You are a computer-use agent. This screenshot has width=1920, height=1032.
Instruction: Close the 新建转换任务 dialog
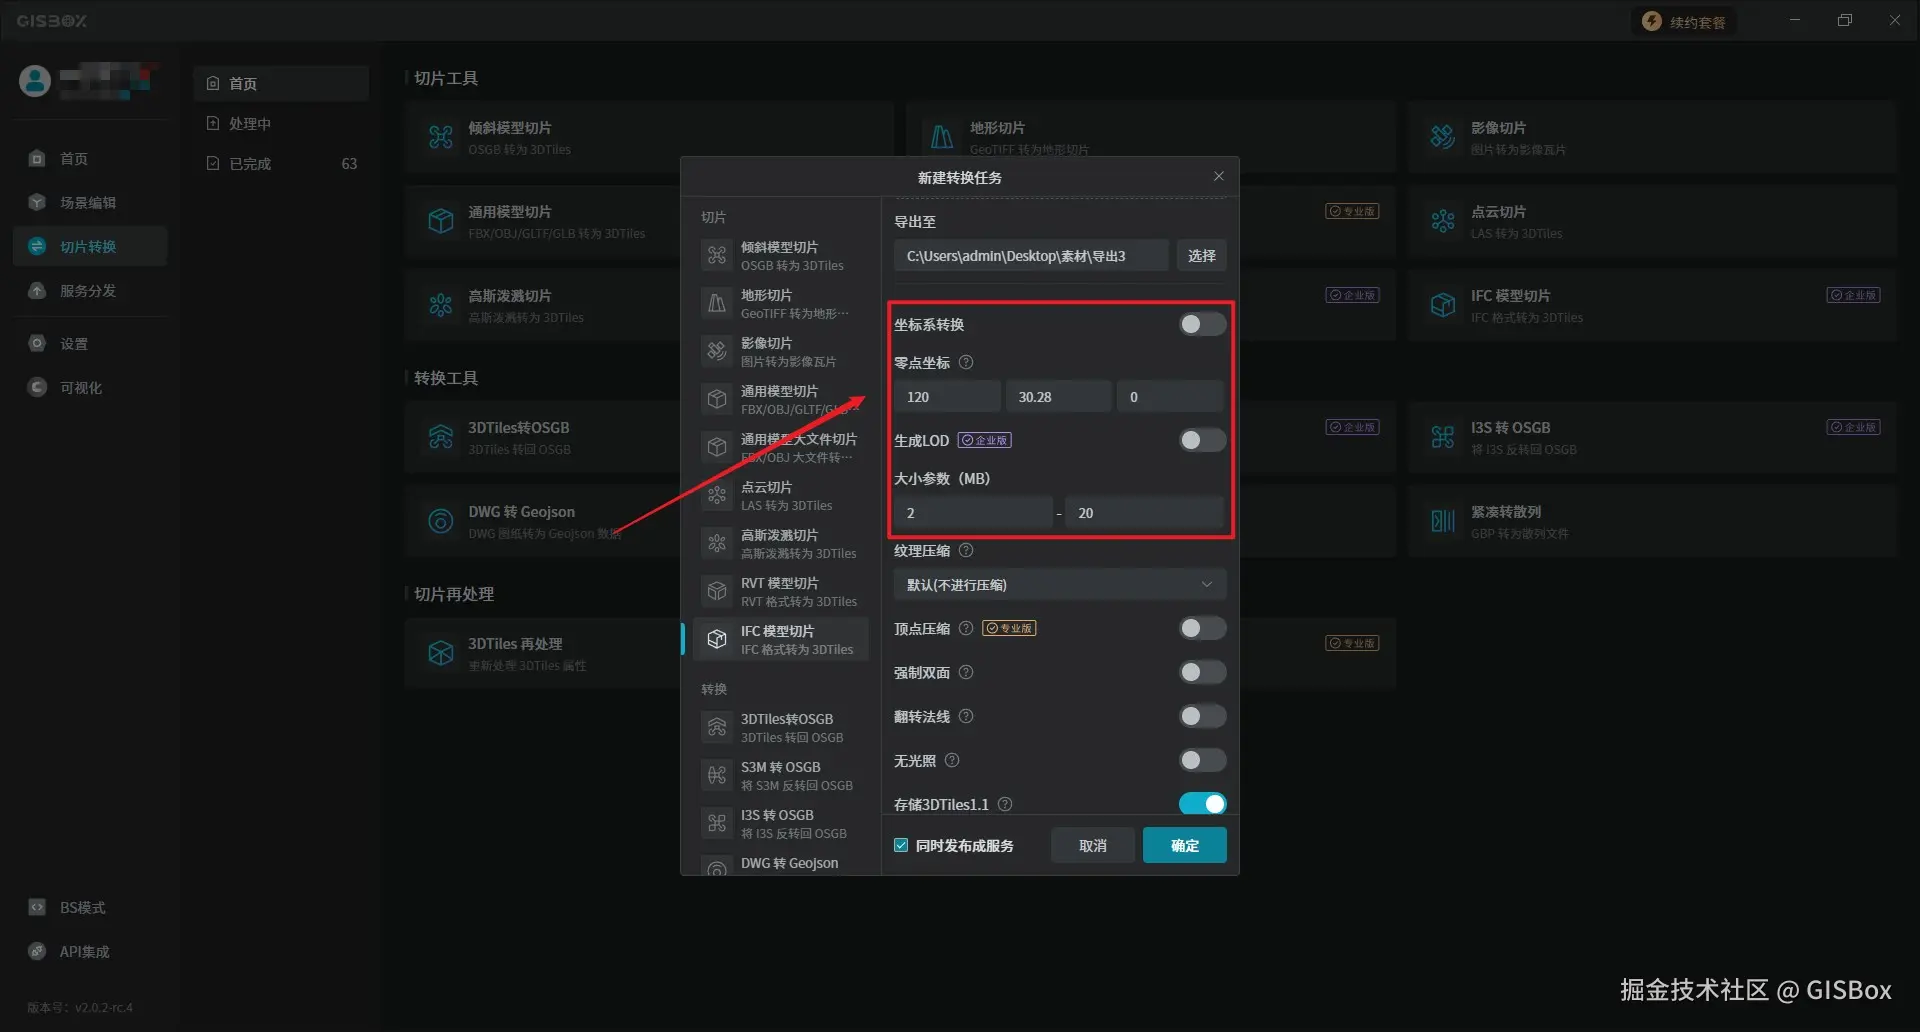click(1218, 176)
